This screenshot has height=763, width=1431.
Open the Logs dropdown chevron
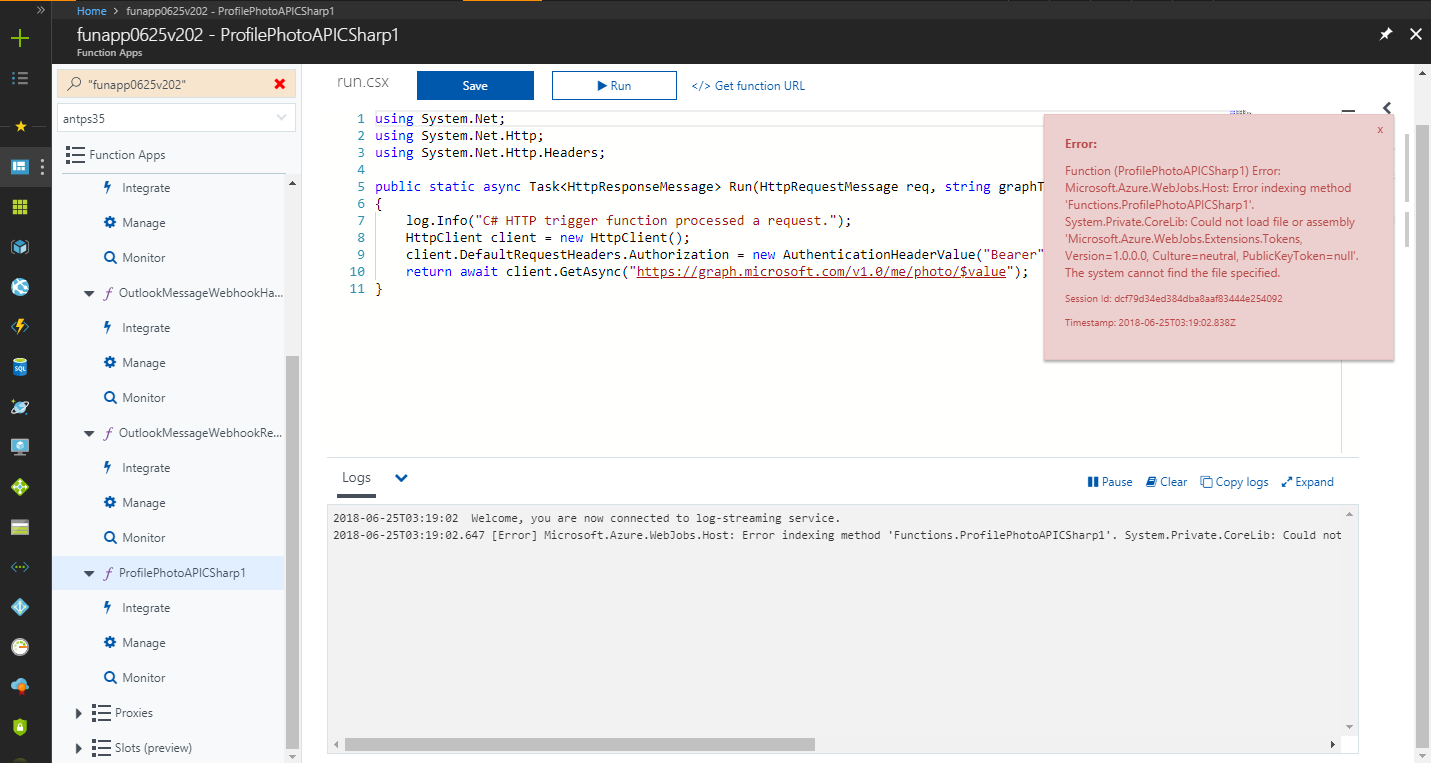pyautogui.click(x=400, y=478)
